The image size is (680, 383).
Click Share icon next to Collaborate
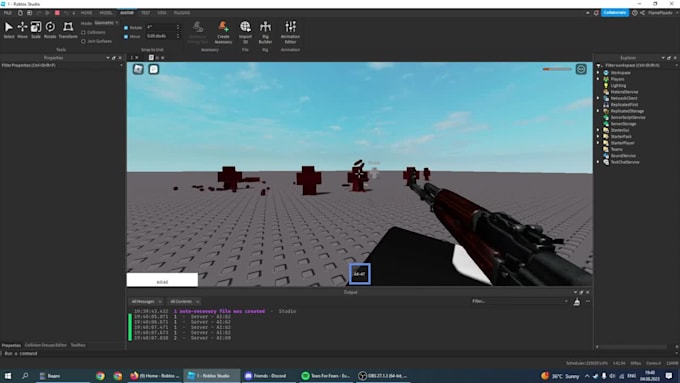[642, 13]
